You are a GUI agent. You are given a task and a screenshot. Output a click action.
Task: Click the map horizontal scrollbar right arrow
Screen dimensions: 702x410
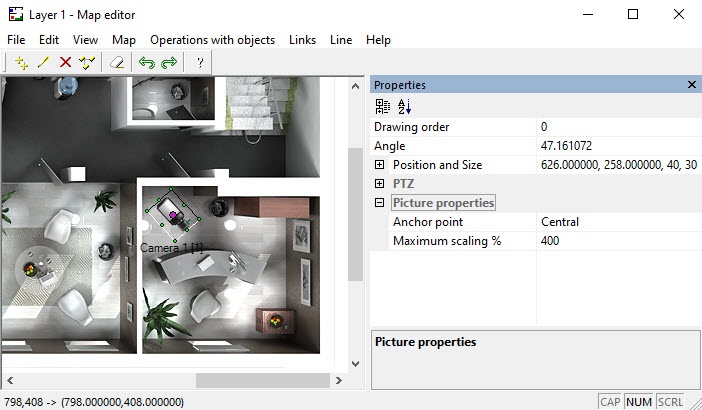tap(338, 380)
